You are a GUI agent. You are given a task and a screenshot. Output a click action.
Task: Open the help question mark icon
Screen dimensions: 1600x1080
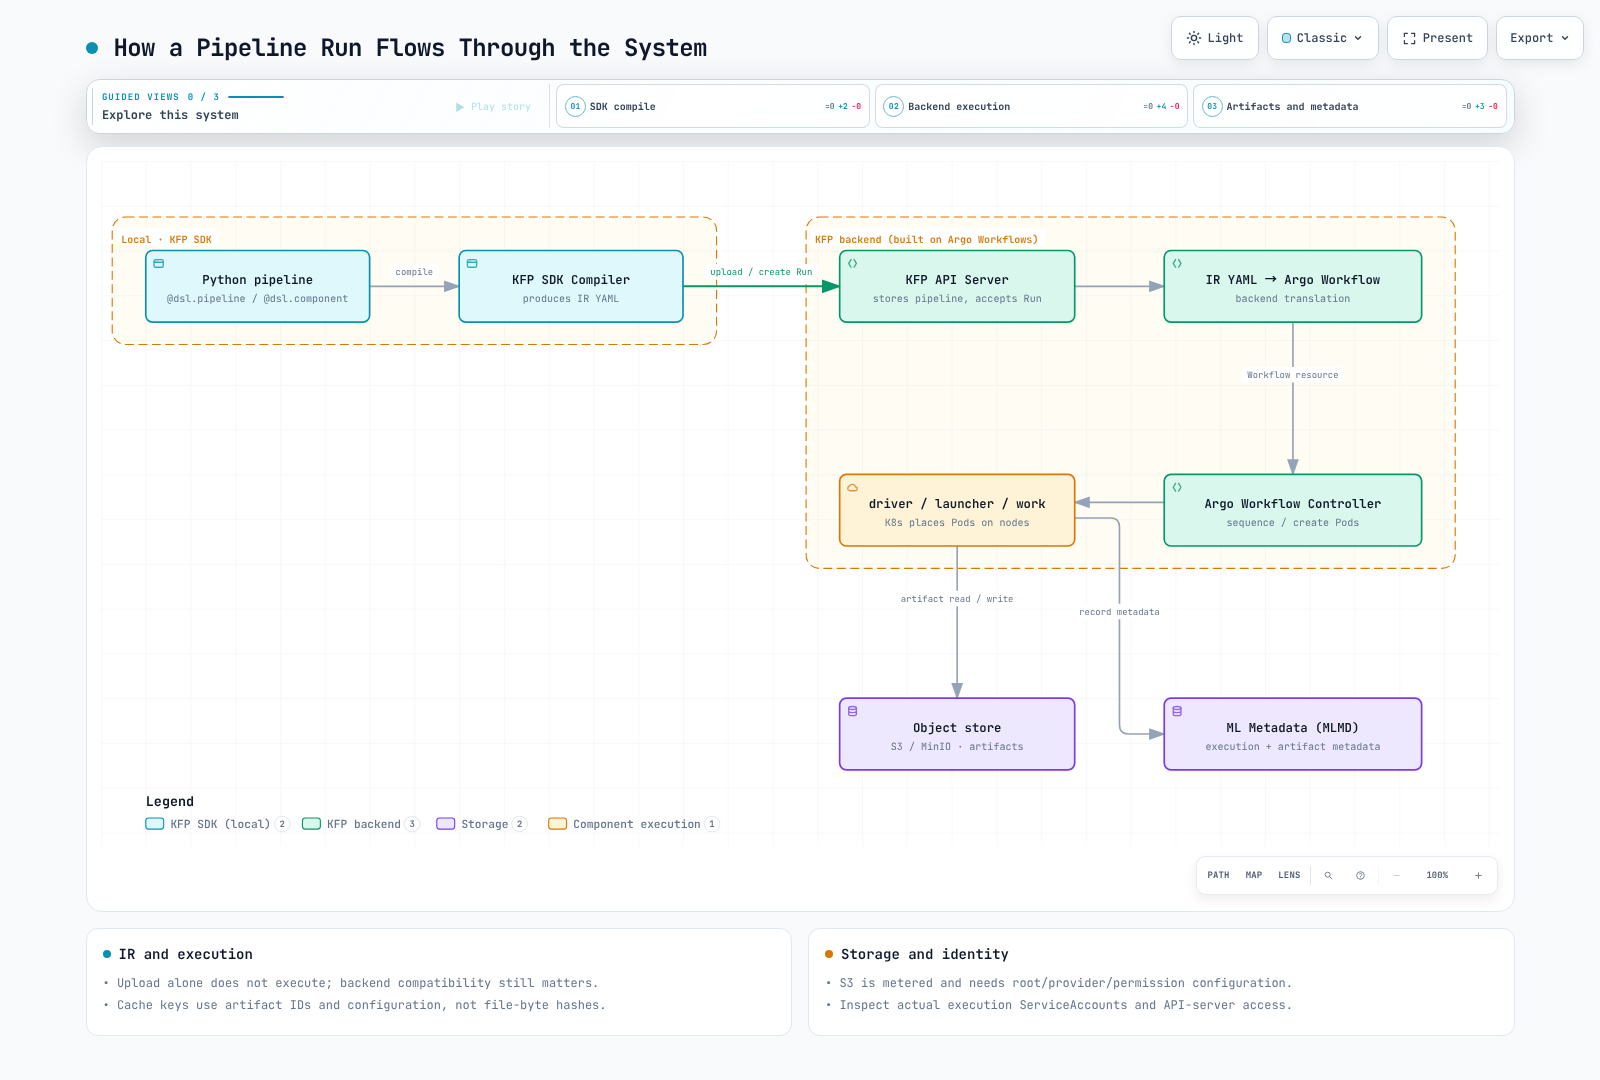[x=1360, y=875]
